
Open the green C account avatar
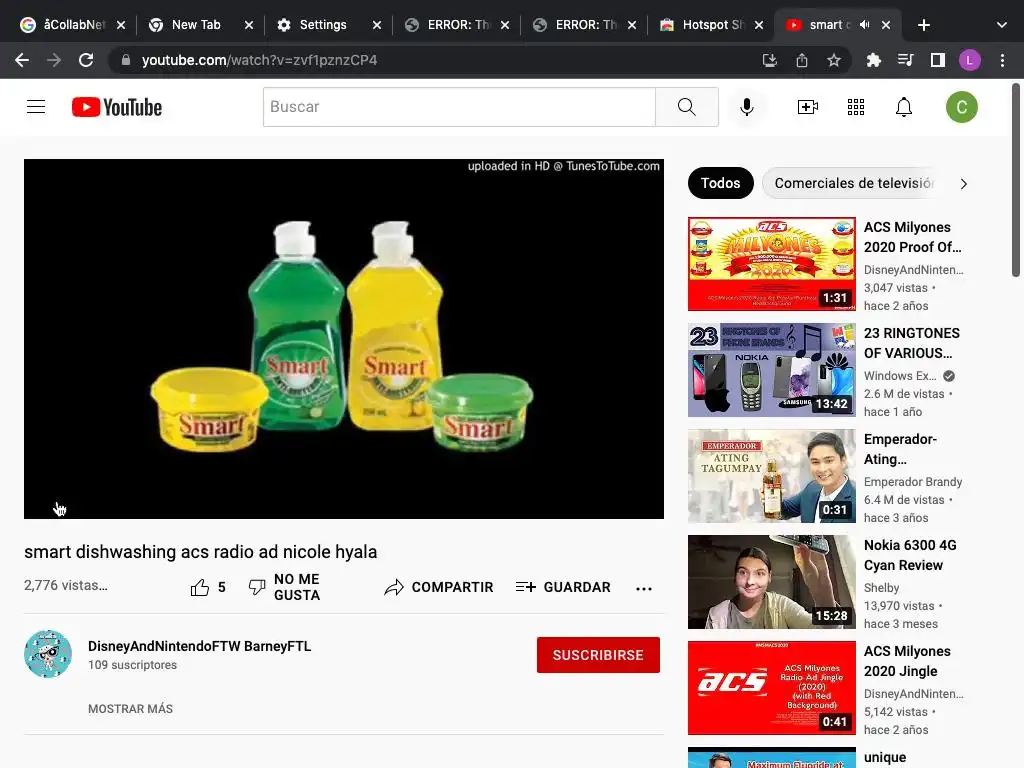(x=961, y=106)
